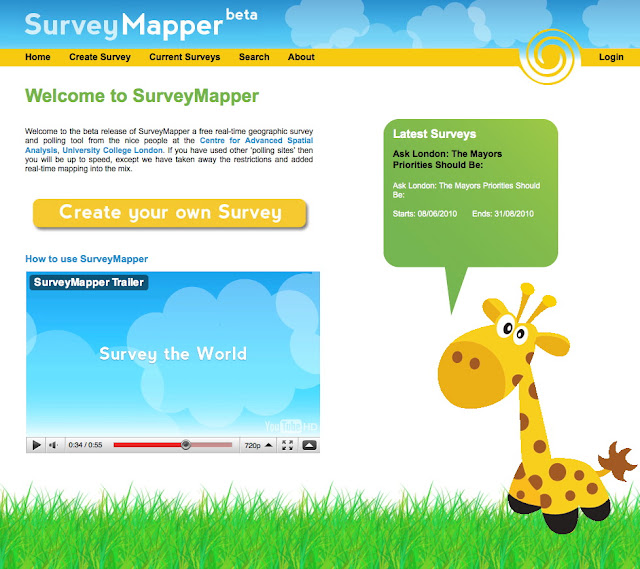Click the video progress slider knob
The width and height of the screenshot is (640, 569).
pyautogui.click(x=186, y=445)
